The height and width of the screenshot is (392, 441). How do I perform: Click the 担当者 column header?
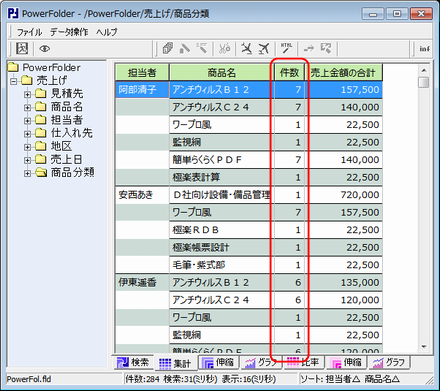142,72
